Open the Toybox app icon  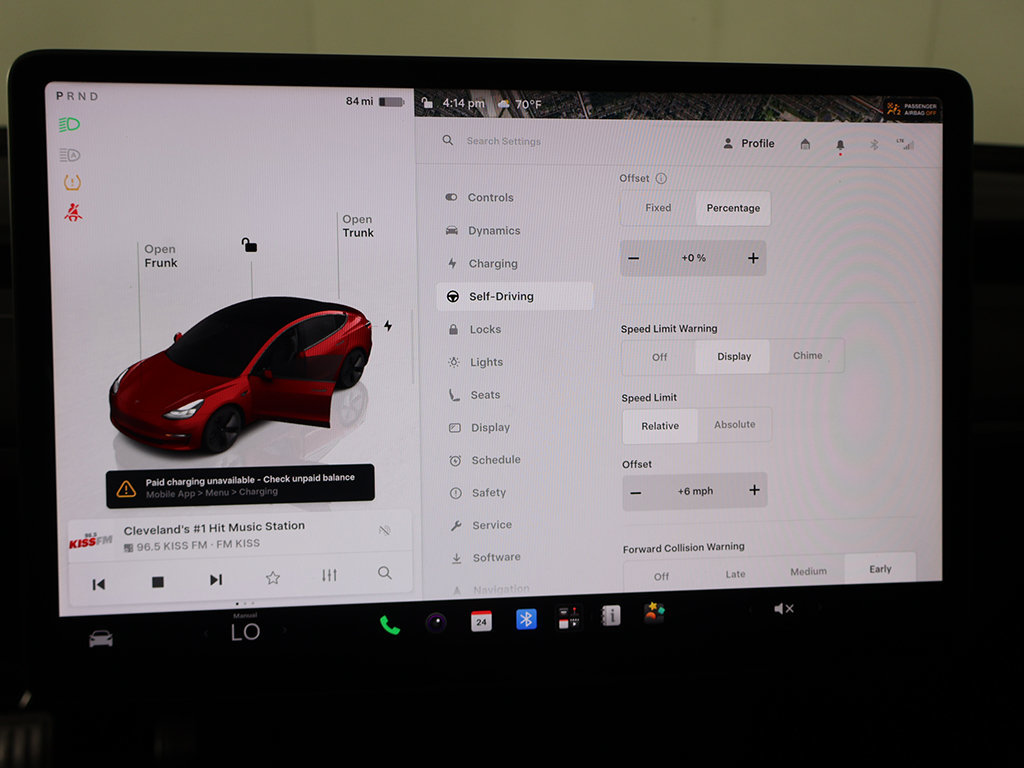tap(654, 613)
